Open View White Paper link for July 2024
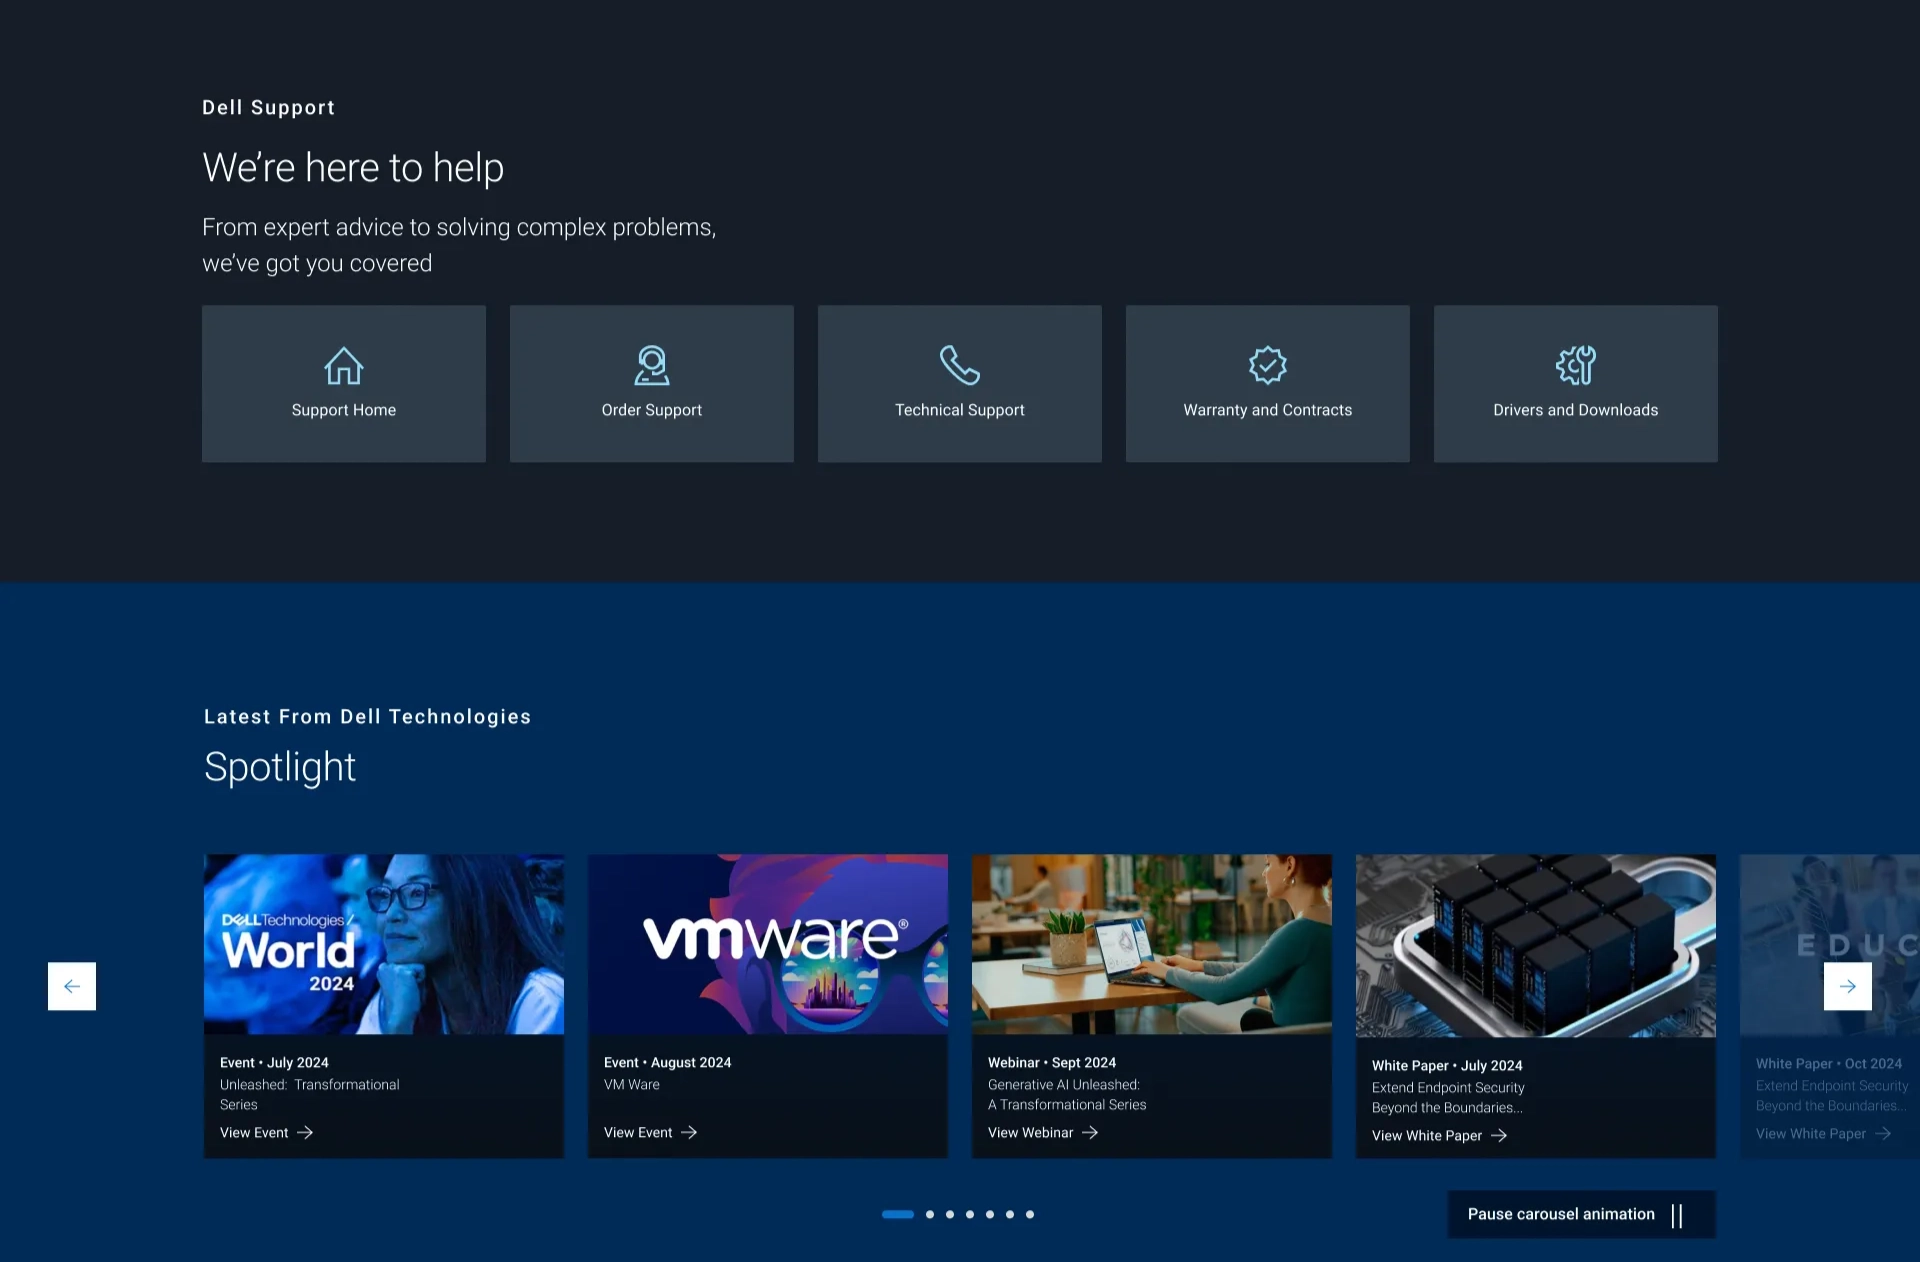 [x=1439, y=1136]
